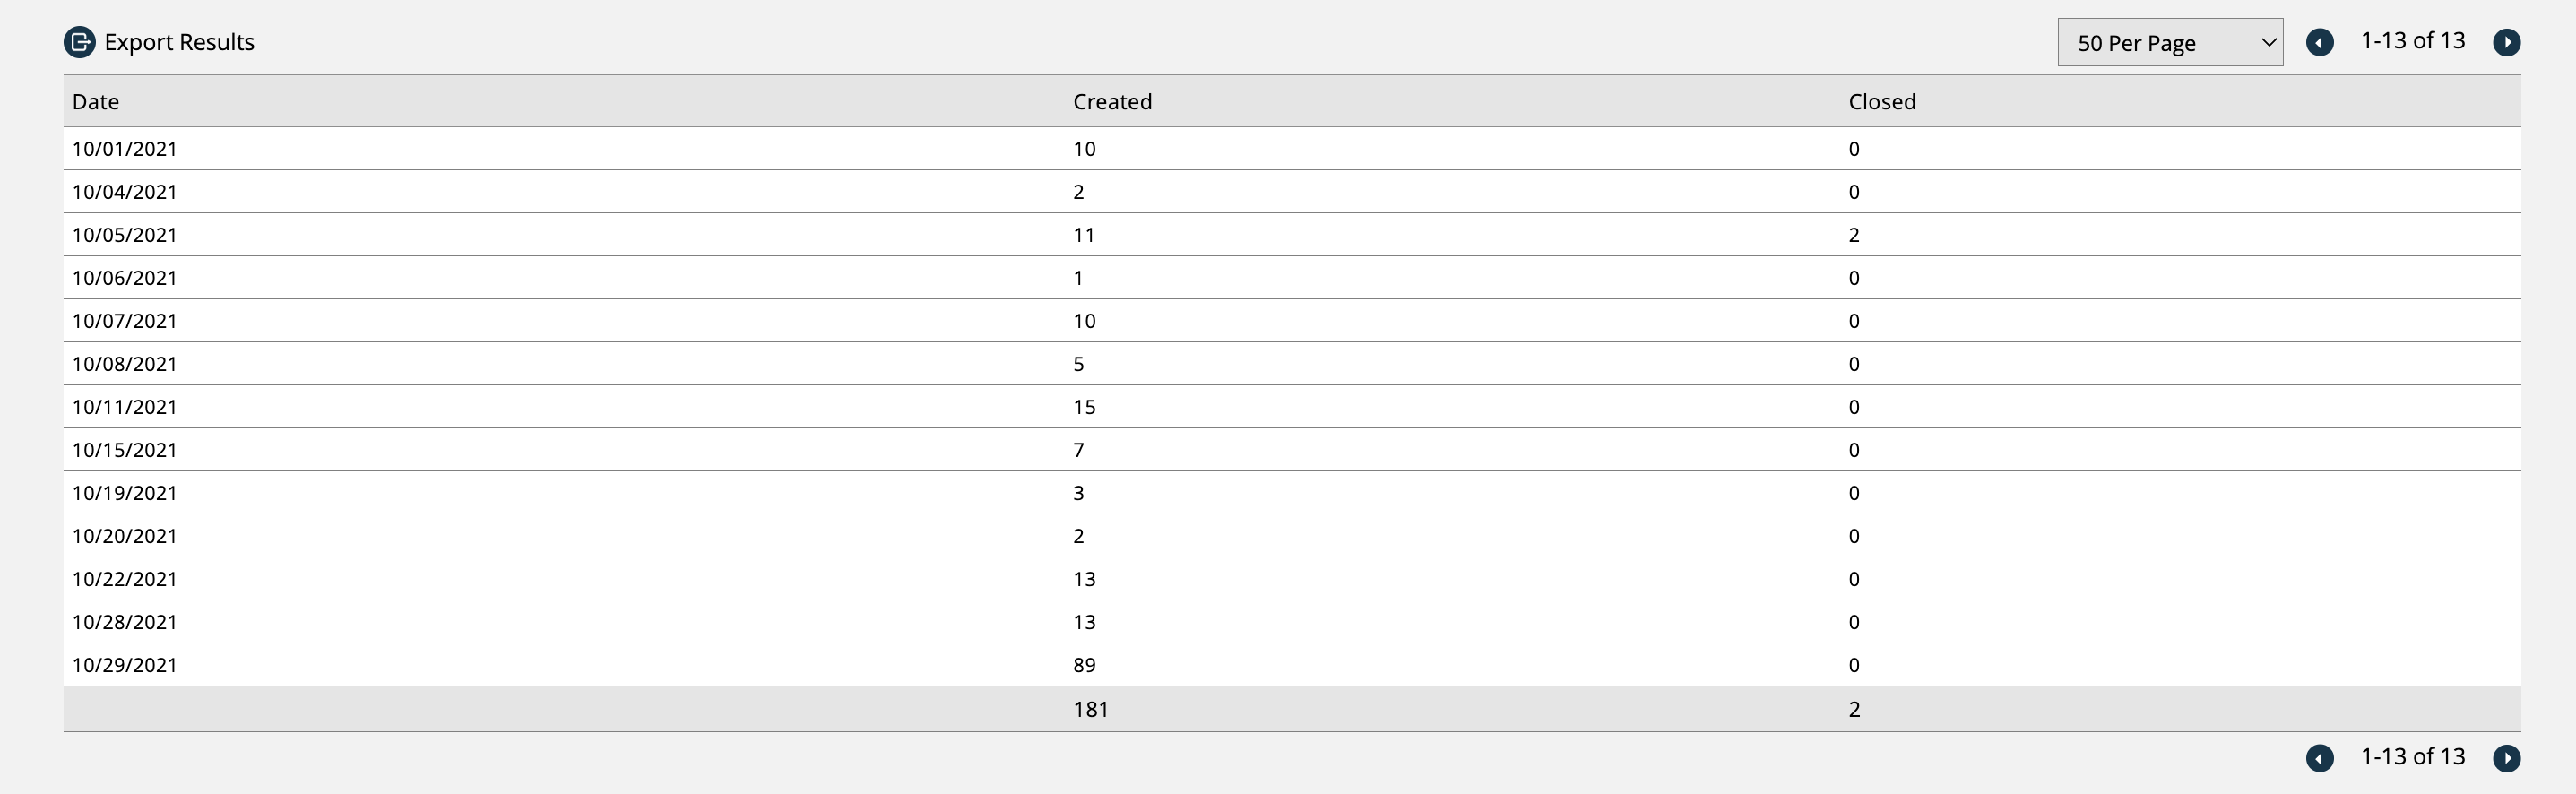2576x794 pixels.
Task: Click the previous page arrow at top
Action: coord(2321,42)
